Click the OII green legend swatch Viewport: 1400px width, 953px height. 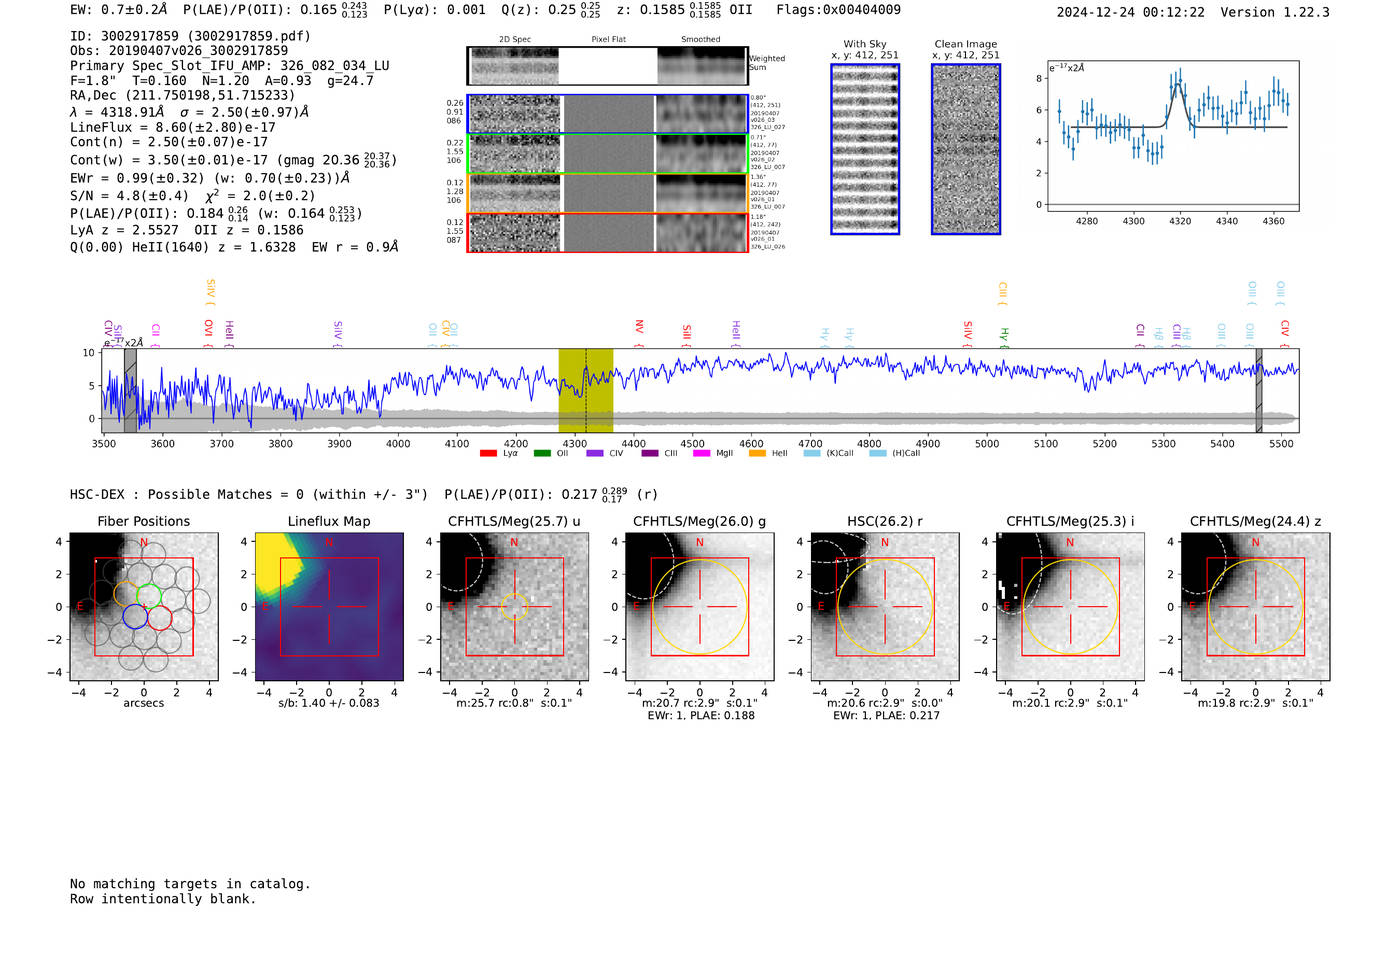click(542, 454)
